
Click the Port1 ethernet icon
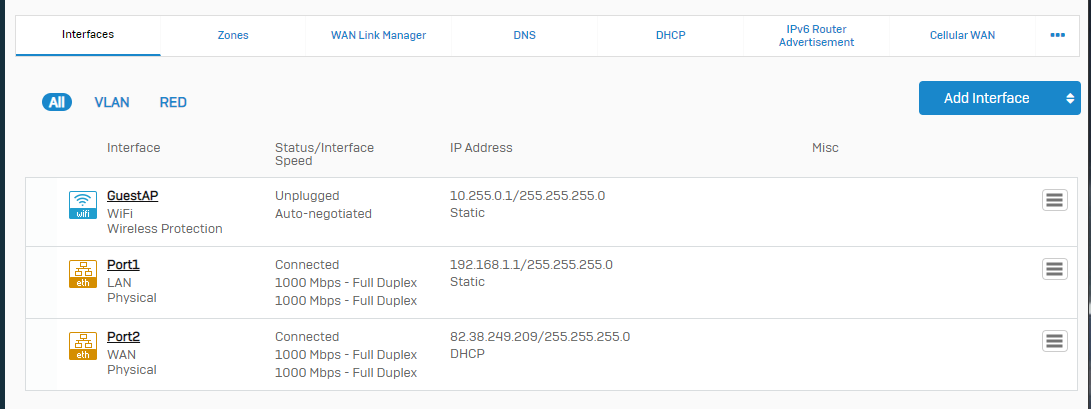83,275
